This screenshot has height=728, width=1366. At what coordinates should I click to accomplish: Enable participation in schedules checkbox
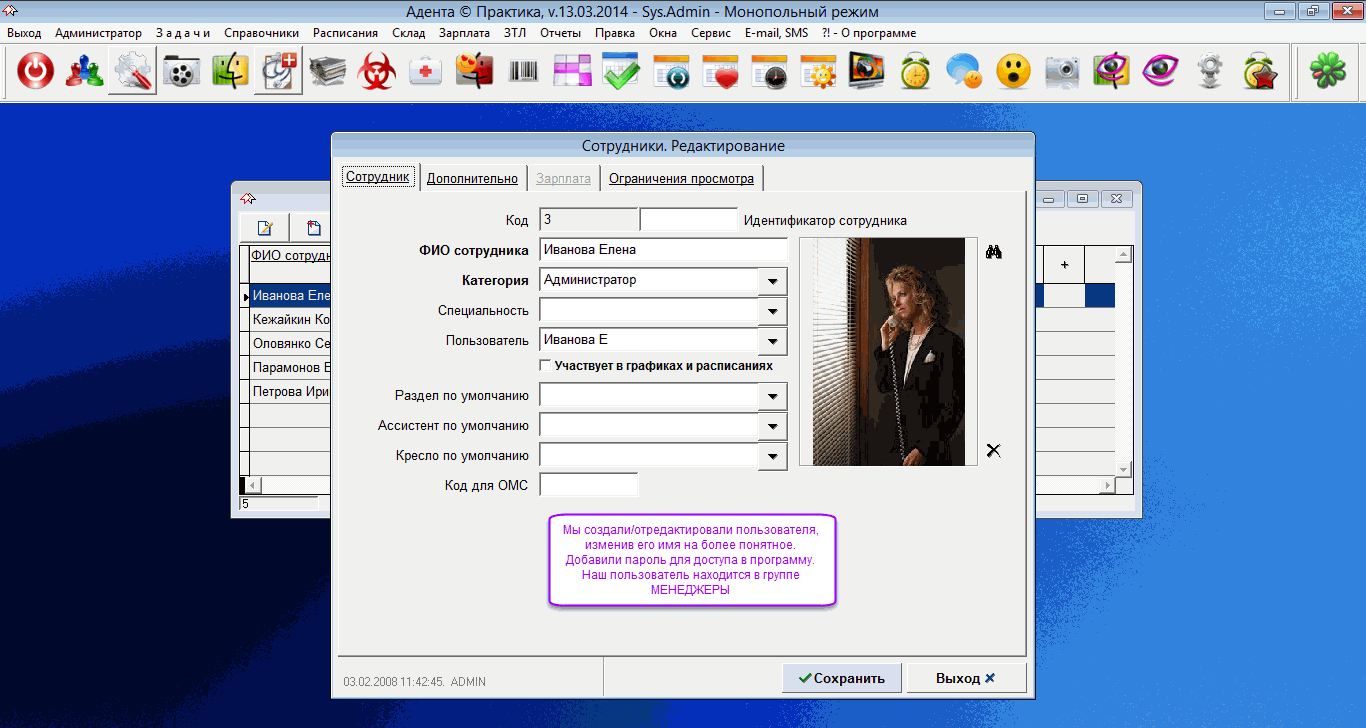(545, 366)
